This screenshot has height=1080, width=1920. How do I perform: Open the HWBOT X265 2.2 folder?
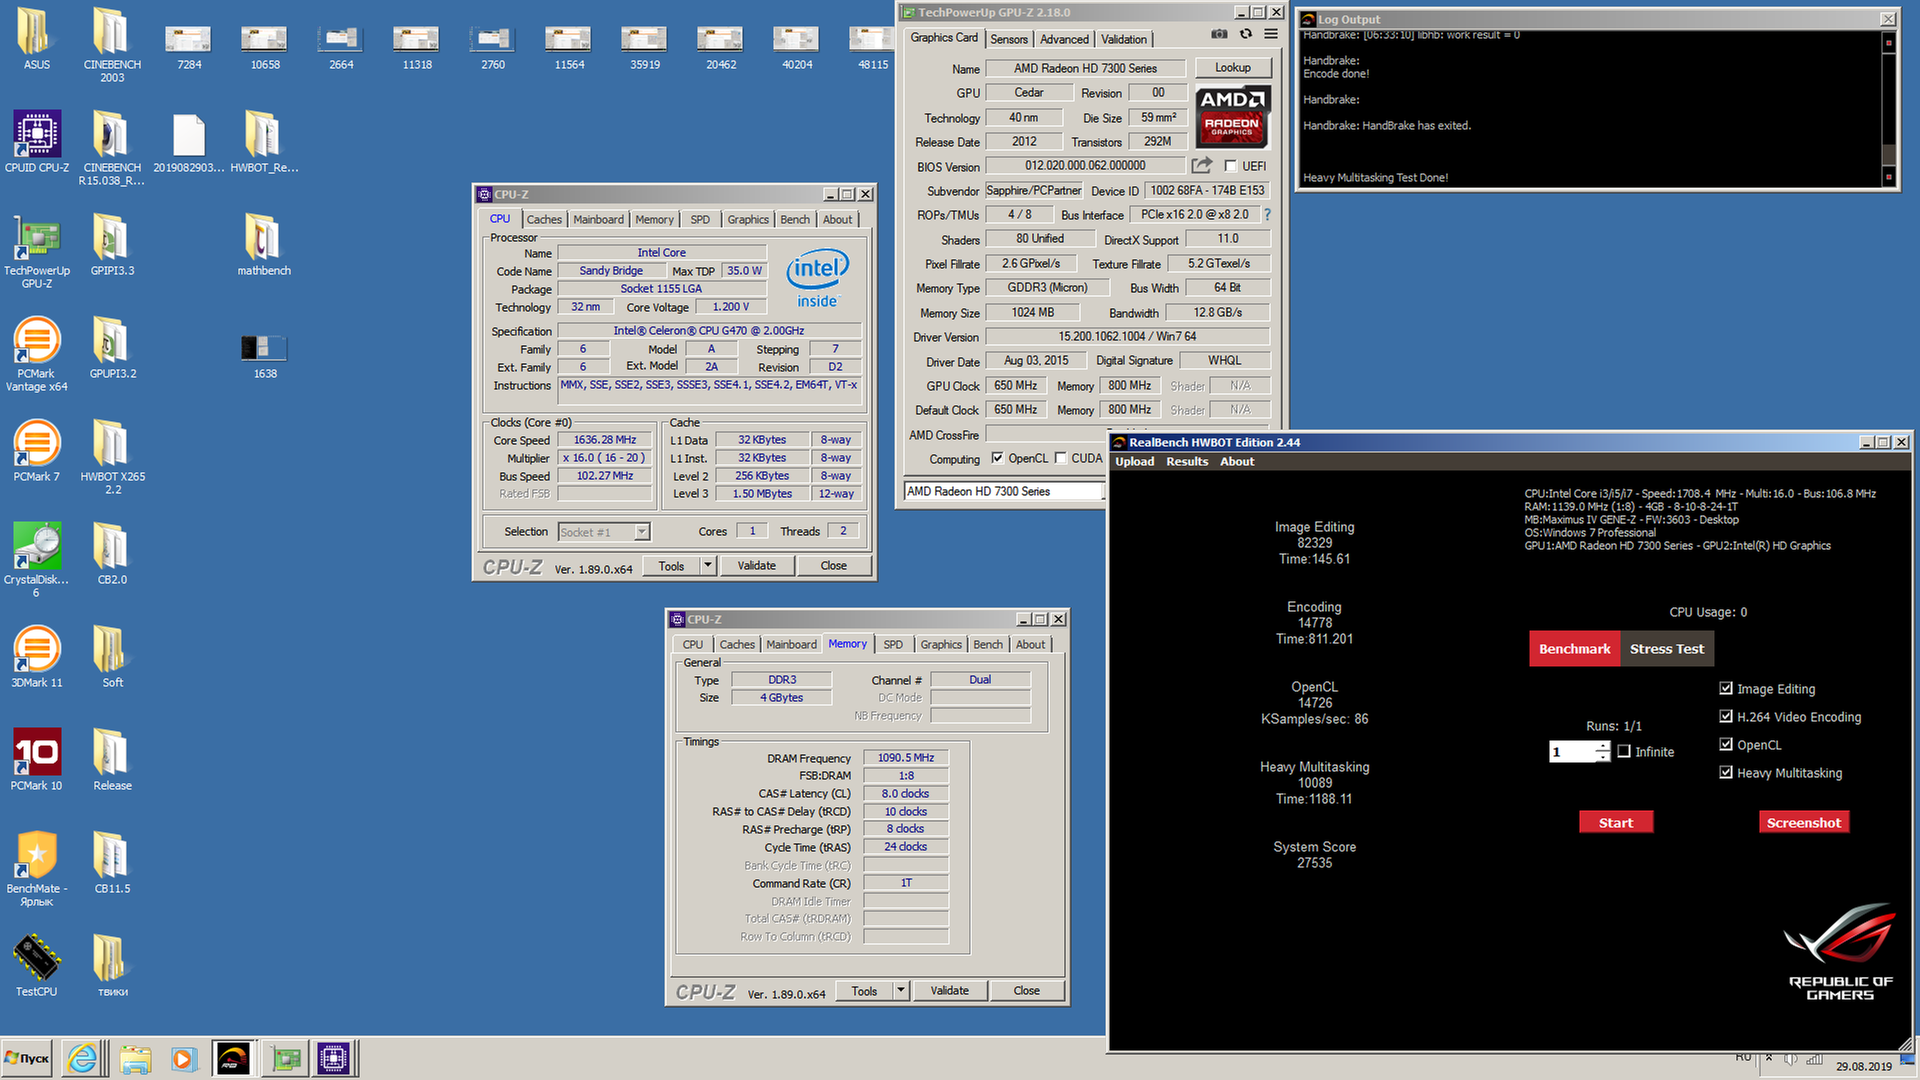(112, 457)
